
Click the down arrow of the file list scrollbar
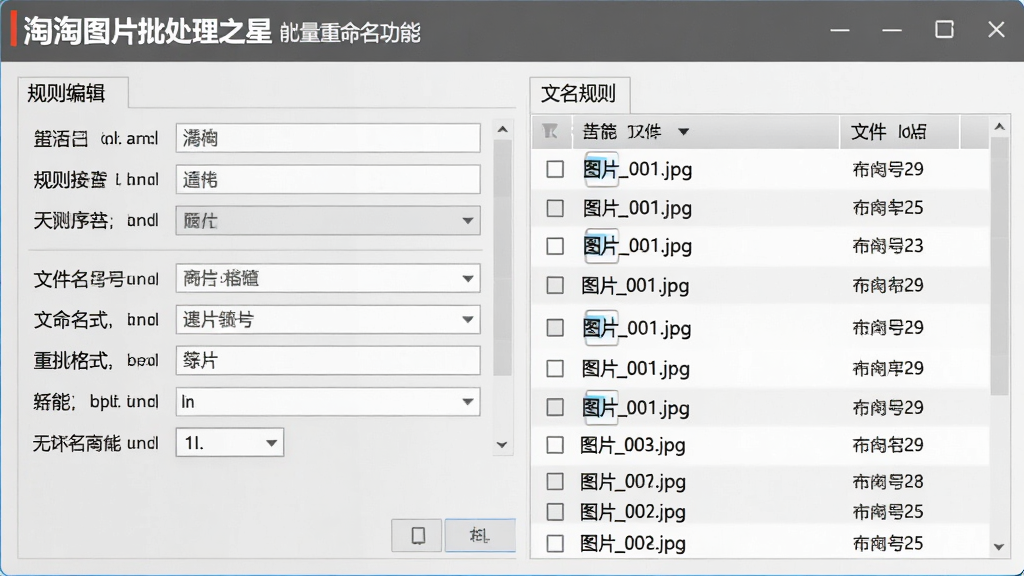999,547
